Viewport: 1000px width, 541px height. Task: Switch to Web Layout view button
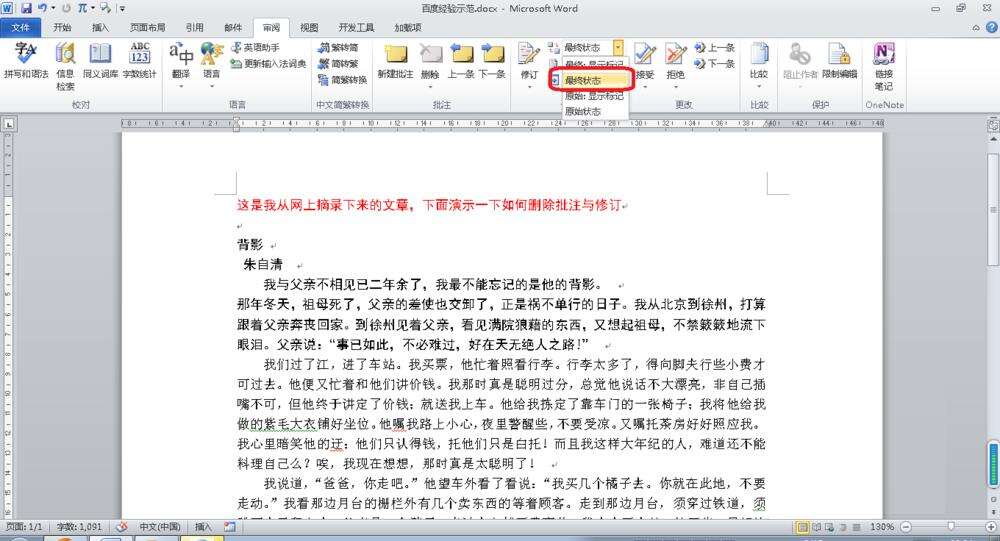click(829, 528)
